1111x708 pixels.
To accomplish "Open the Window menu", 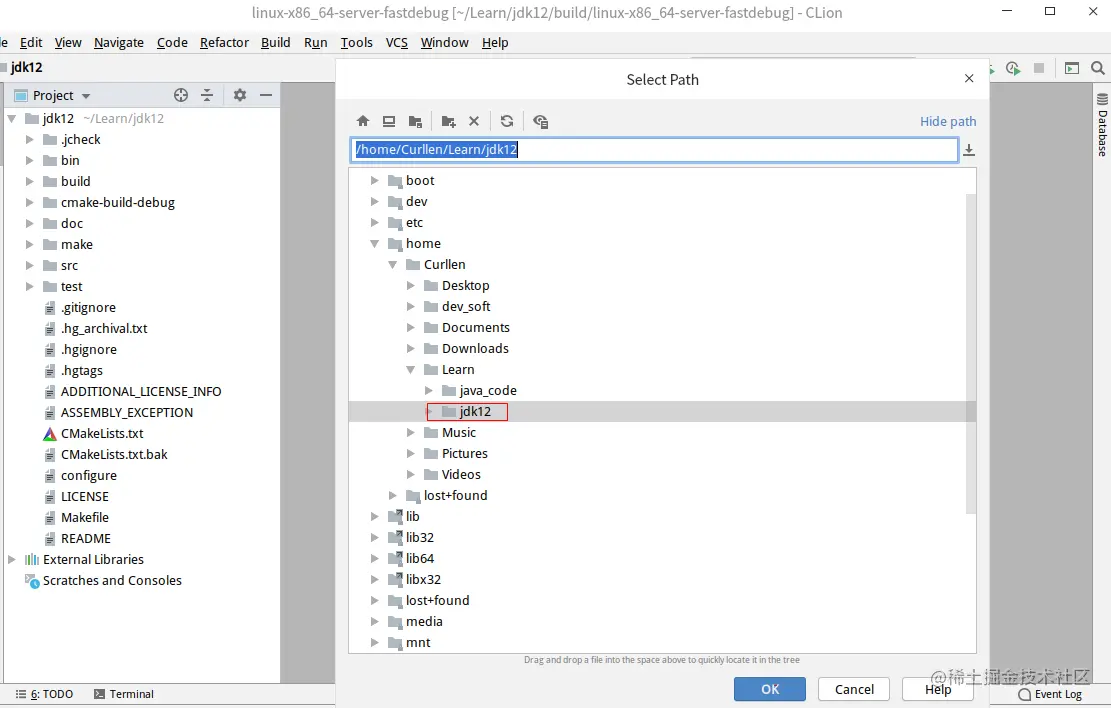I will [x=444, y=43].
